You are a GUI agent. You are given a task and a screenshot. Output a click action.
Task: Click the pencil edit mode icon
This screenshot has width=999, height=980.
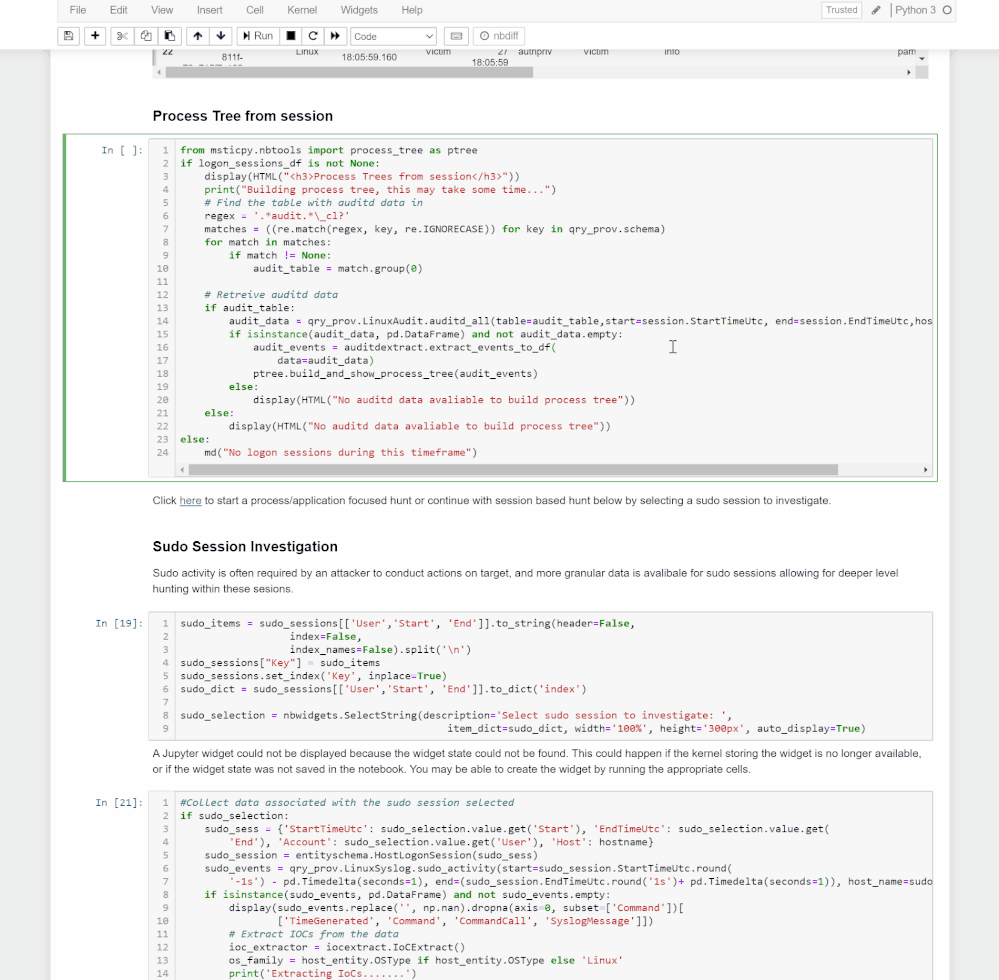click(877, 10)
